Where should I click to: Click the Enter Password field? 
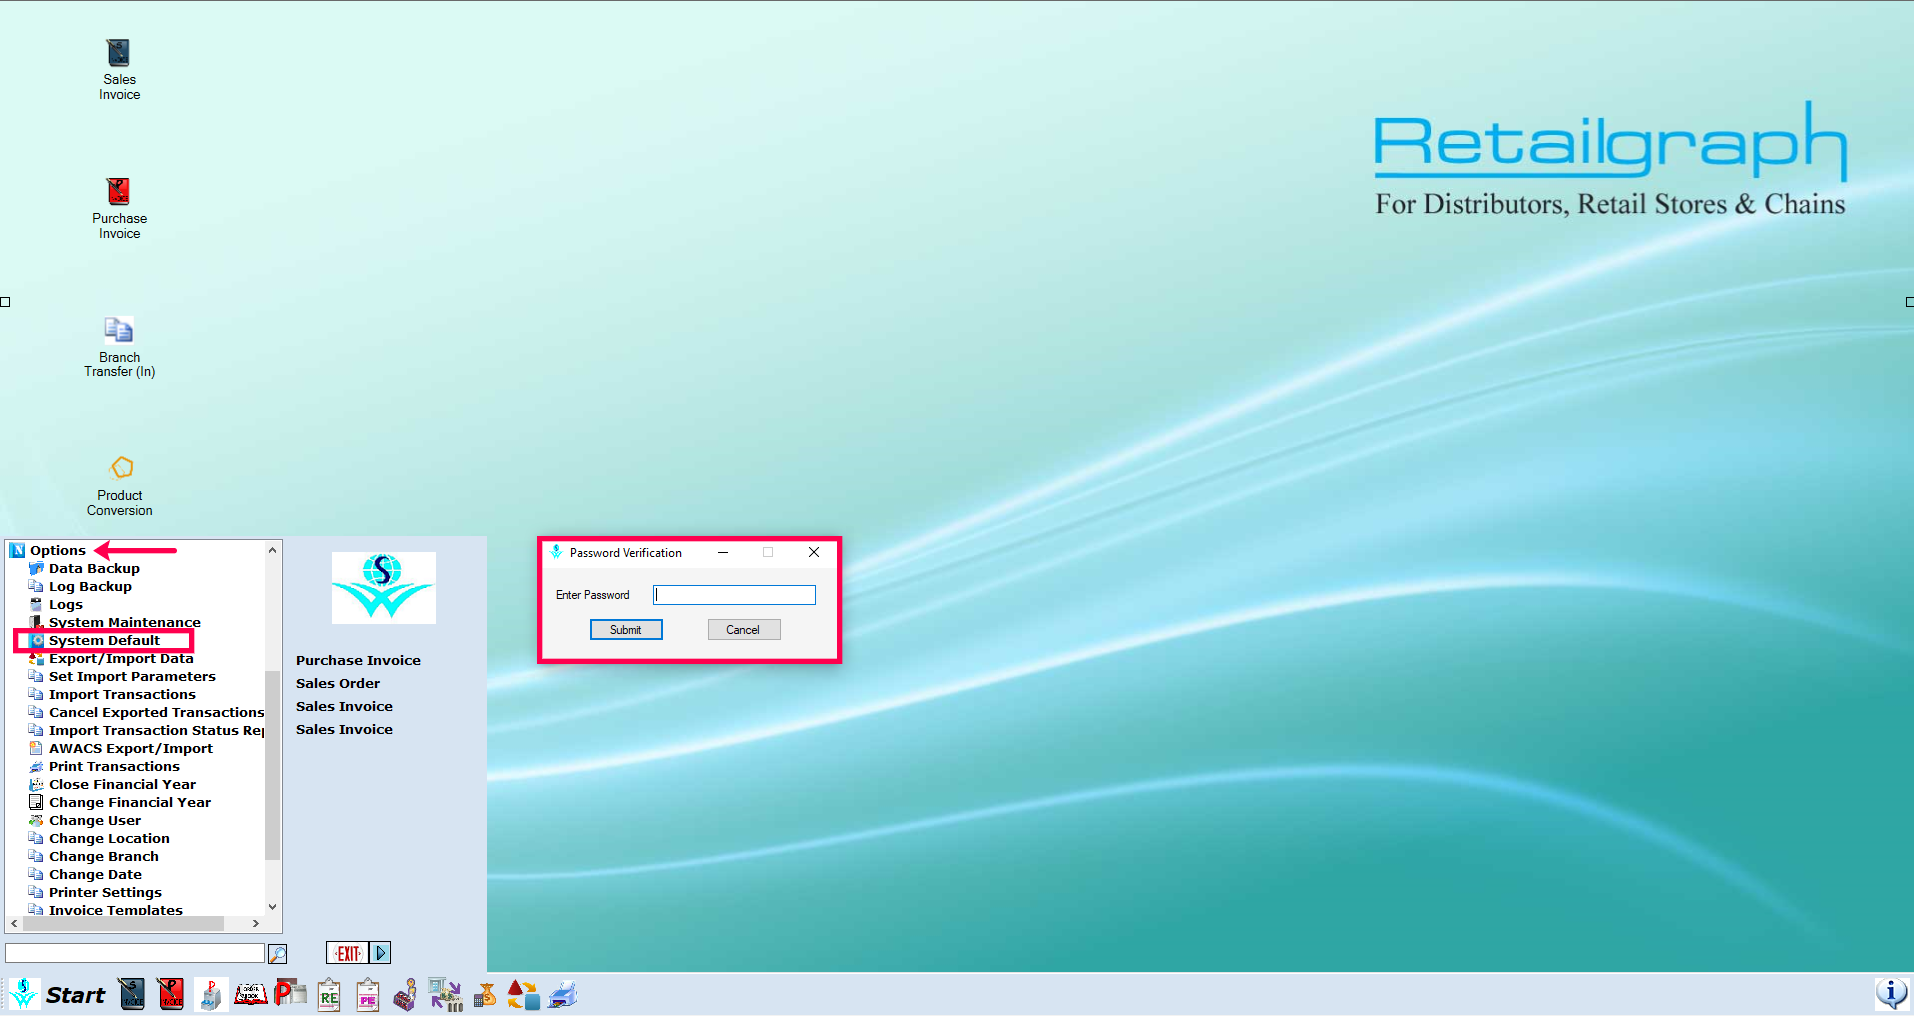click(735, 595)
